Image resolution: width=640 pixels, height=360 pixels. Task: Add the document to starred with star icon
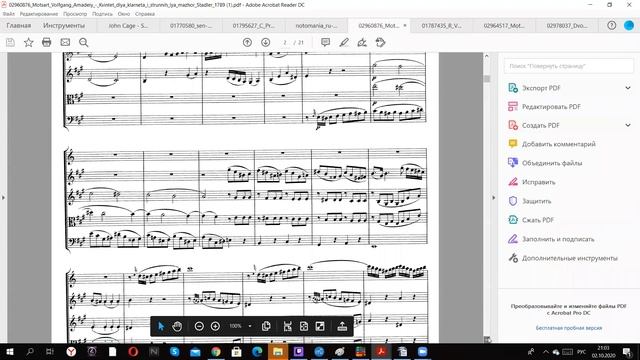pos(29,42)
